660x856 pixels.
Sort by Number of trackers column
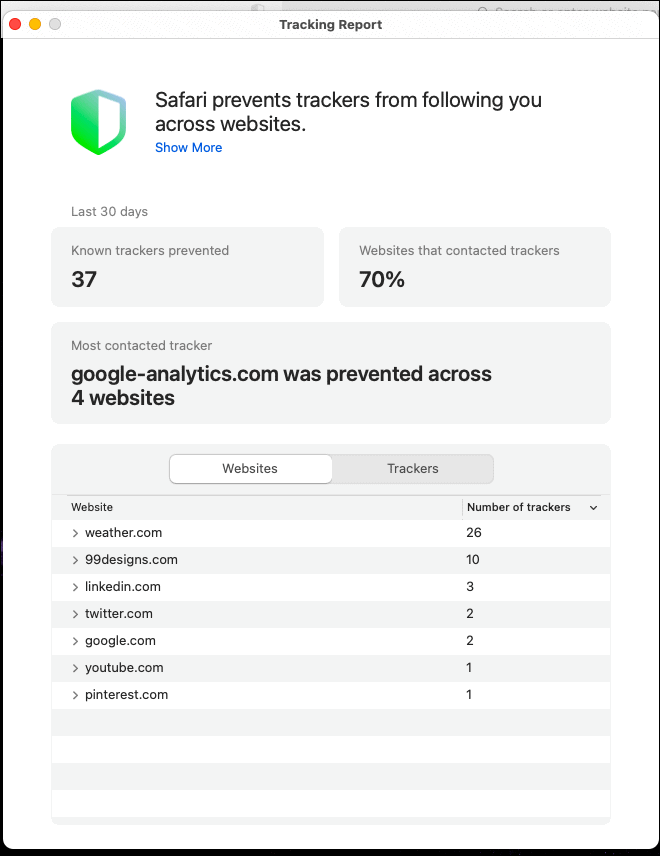point(518,508)
